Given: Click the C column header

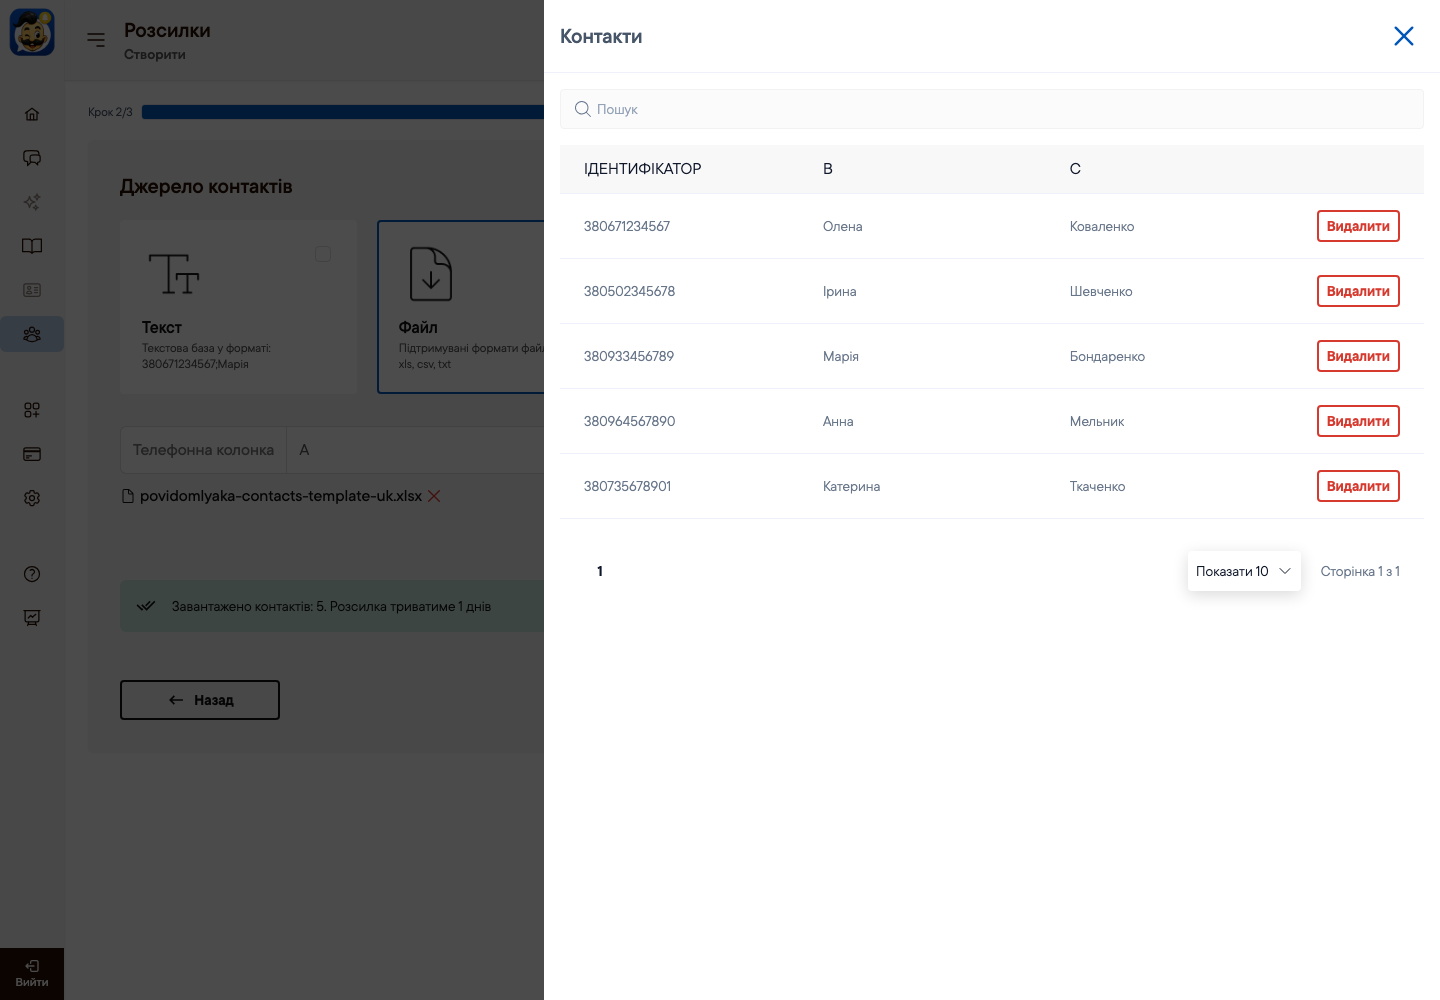Looking at the screenshot, I should [1075, 169].
